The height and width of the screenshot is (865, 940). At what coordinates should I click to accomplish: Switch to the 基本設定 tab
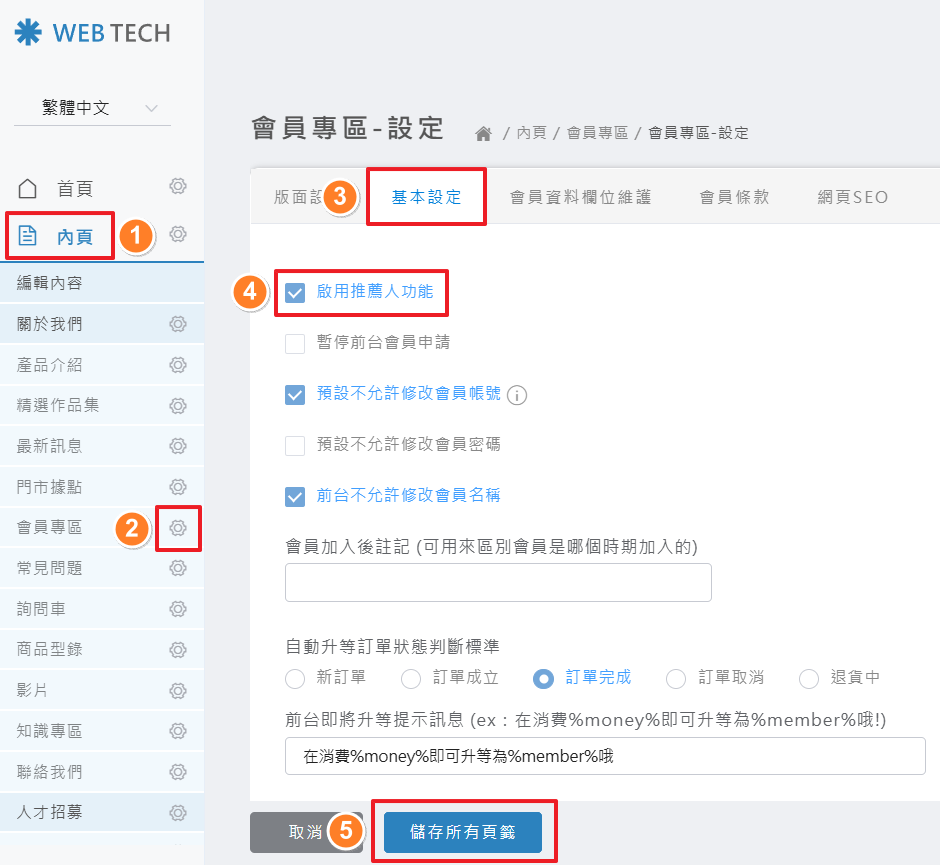427,197
